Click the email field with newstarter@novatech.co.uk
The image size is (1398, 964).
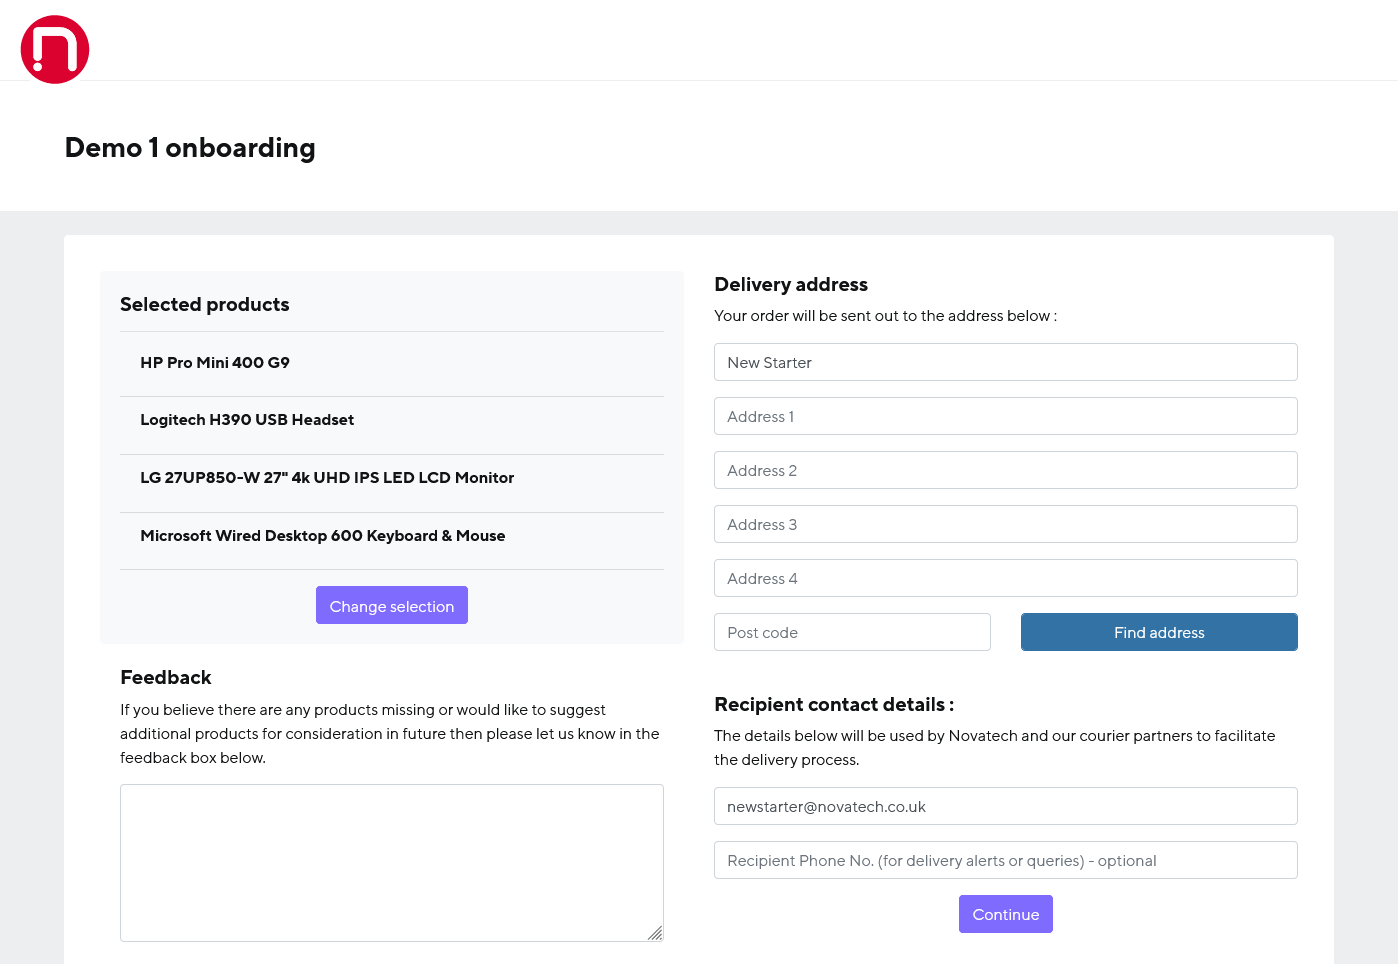1005,806
